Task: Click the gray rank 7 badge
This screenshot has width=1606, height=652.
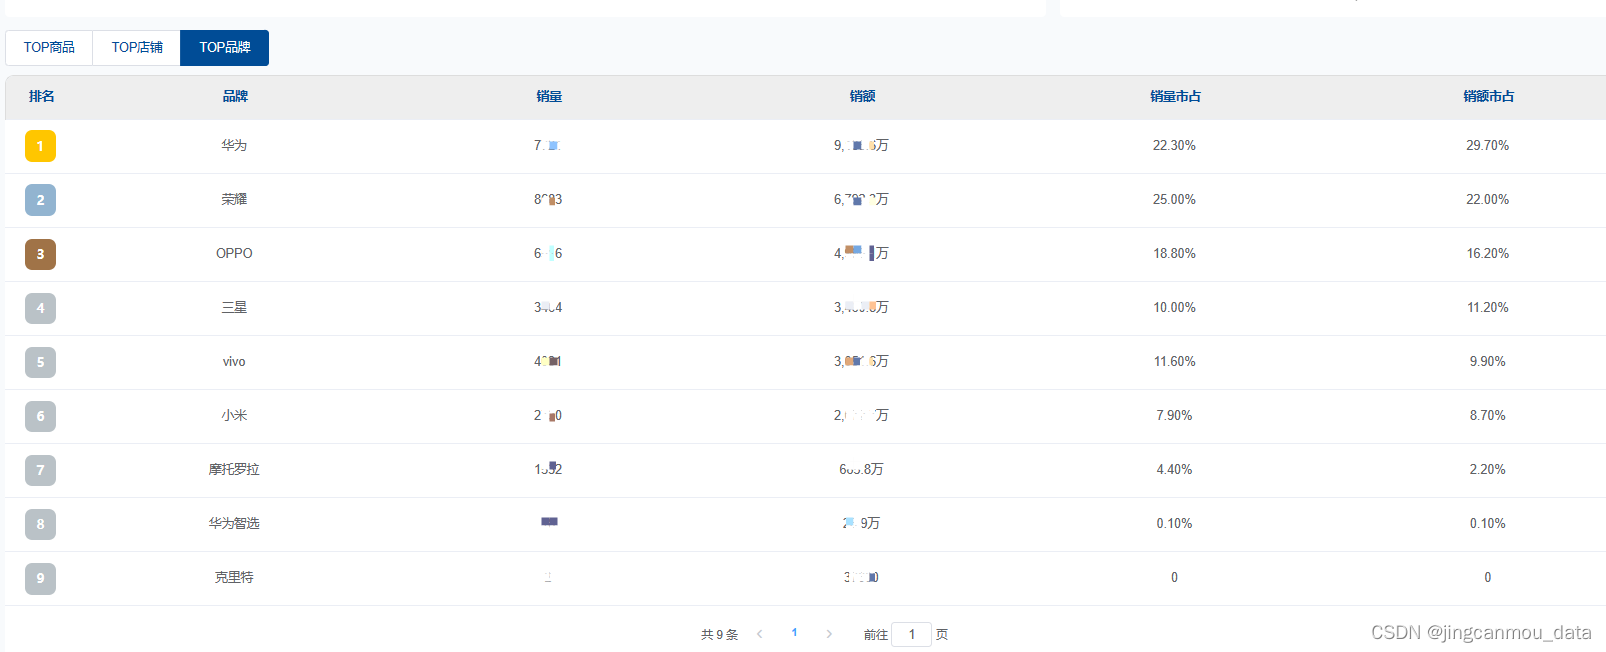Action: pos(40,470)
